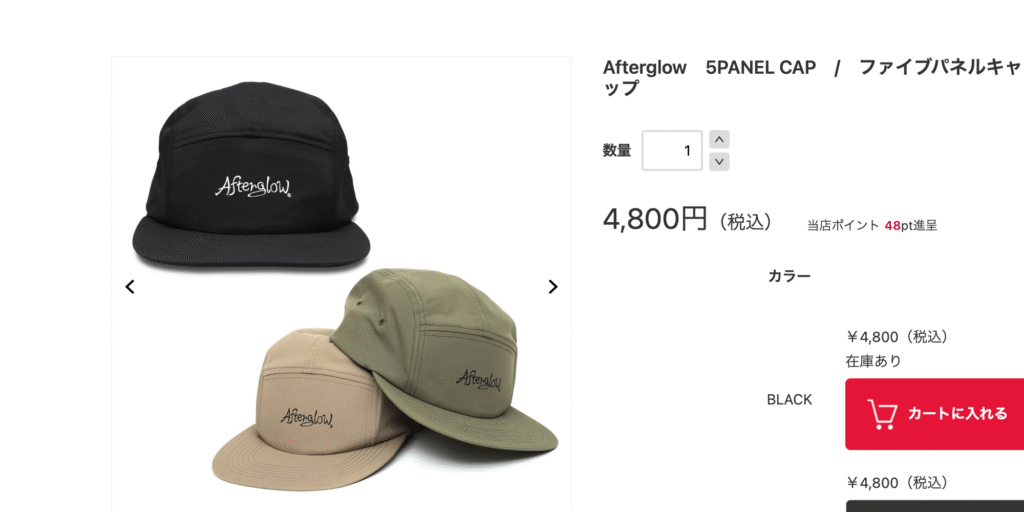Click the 当店ポイント 48pt進呈 text

click(872, 226)
